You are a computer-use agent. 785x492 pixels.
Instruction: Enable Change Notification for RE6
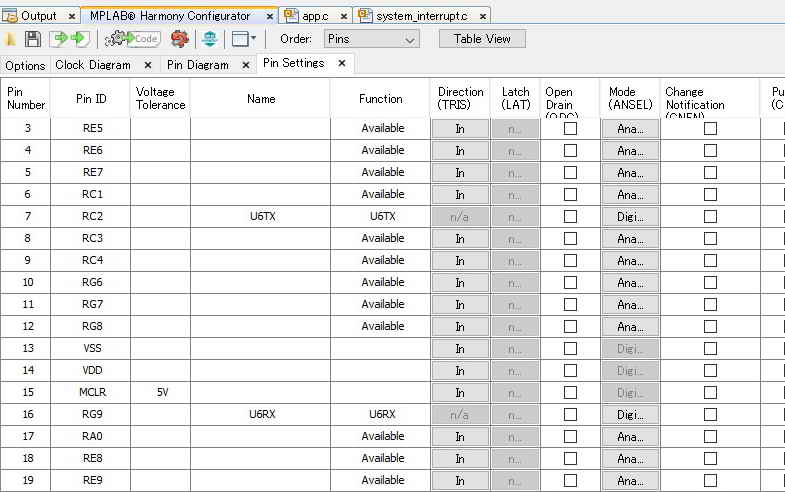[710, 151]
